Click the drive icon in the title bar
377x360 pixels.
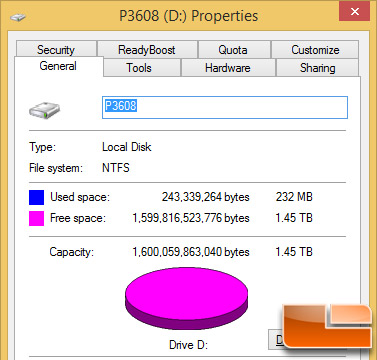tap(18, 17)
